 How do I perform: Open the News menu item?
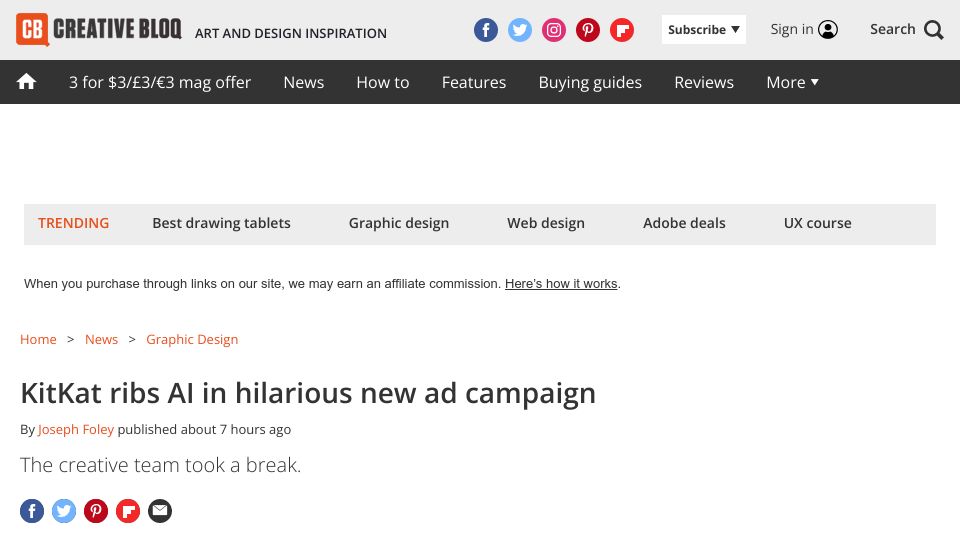tap(304, 82)
